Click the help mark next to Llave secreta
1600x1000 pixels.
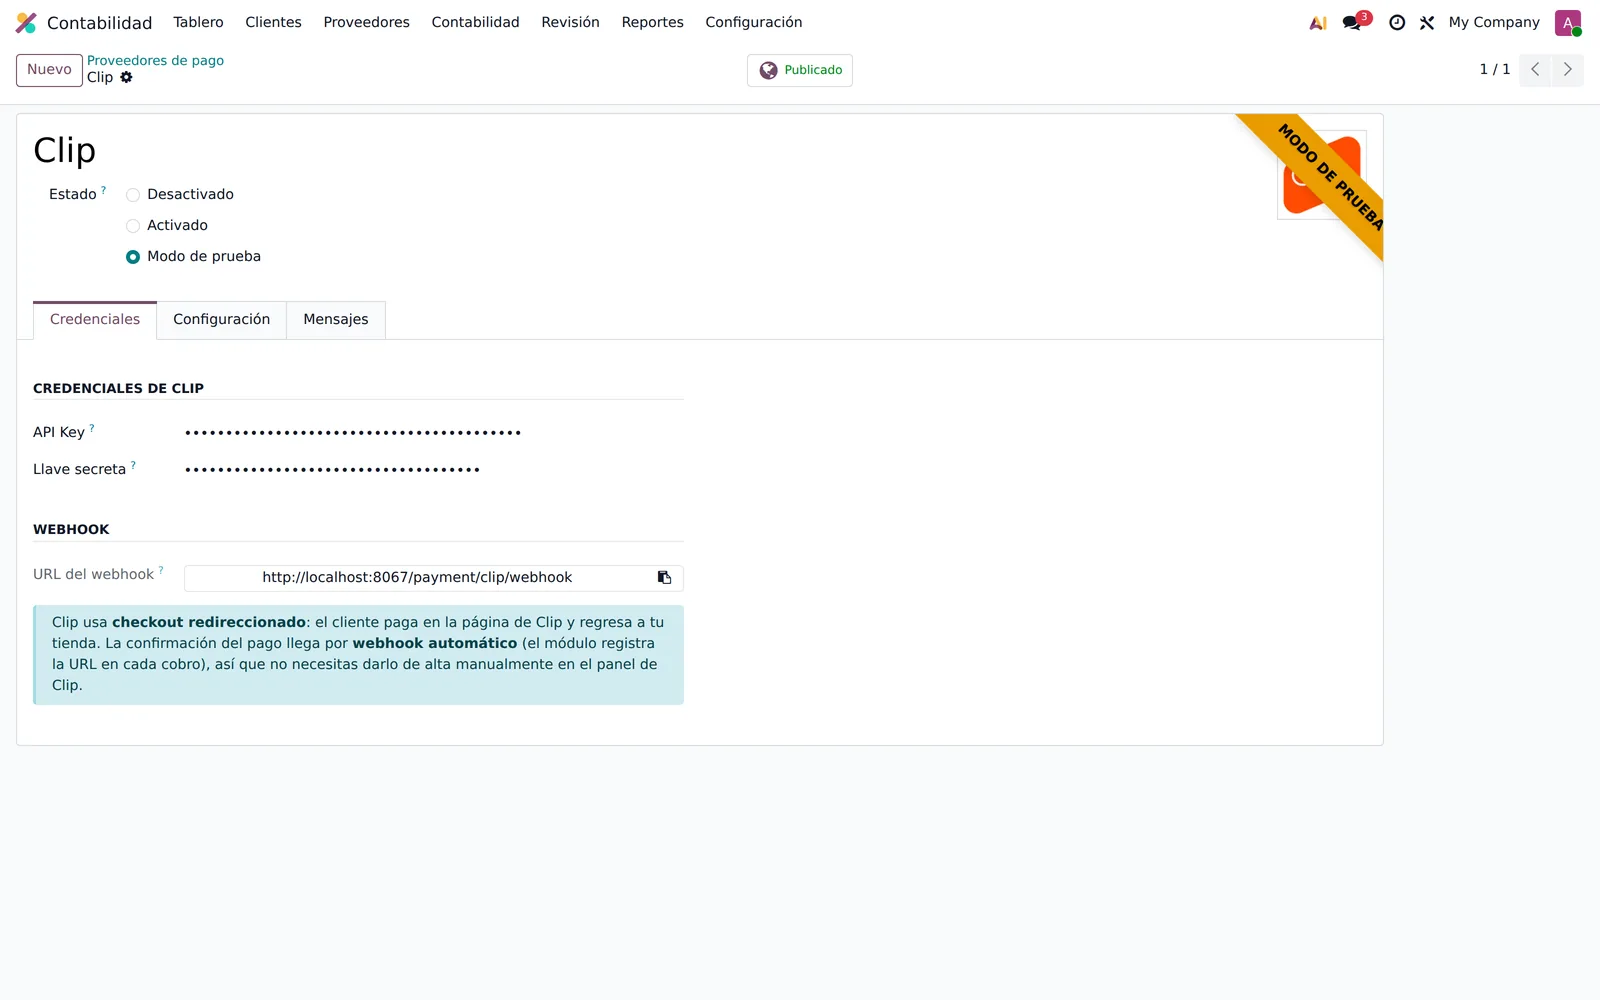(133, 464)
